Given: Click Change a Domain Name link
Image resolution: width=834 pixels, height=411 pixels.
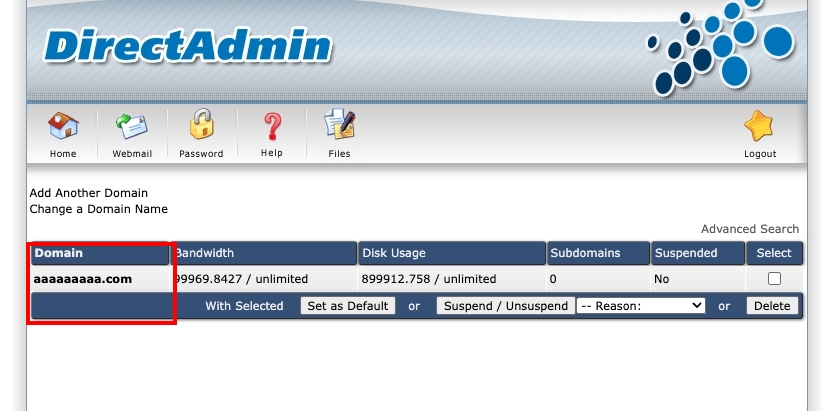Looking at the screenshot, I should tap(99, 209).
